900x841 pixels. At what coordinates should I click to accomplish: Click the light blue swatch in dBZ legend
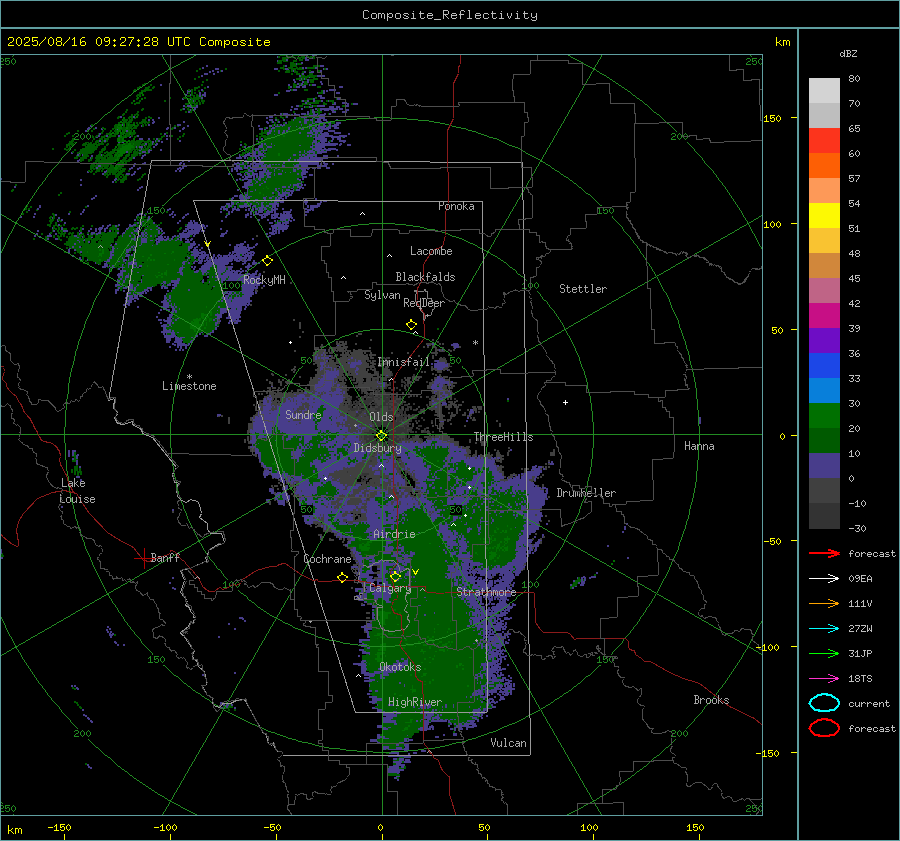click(824, 390)
